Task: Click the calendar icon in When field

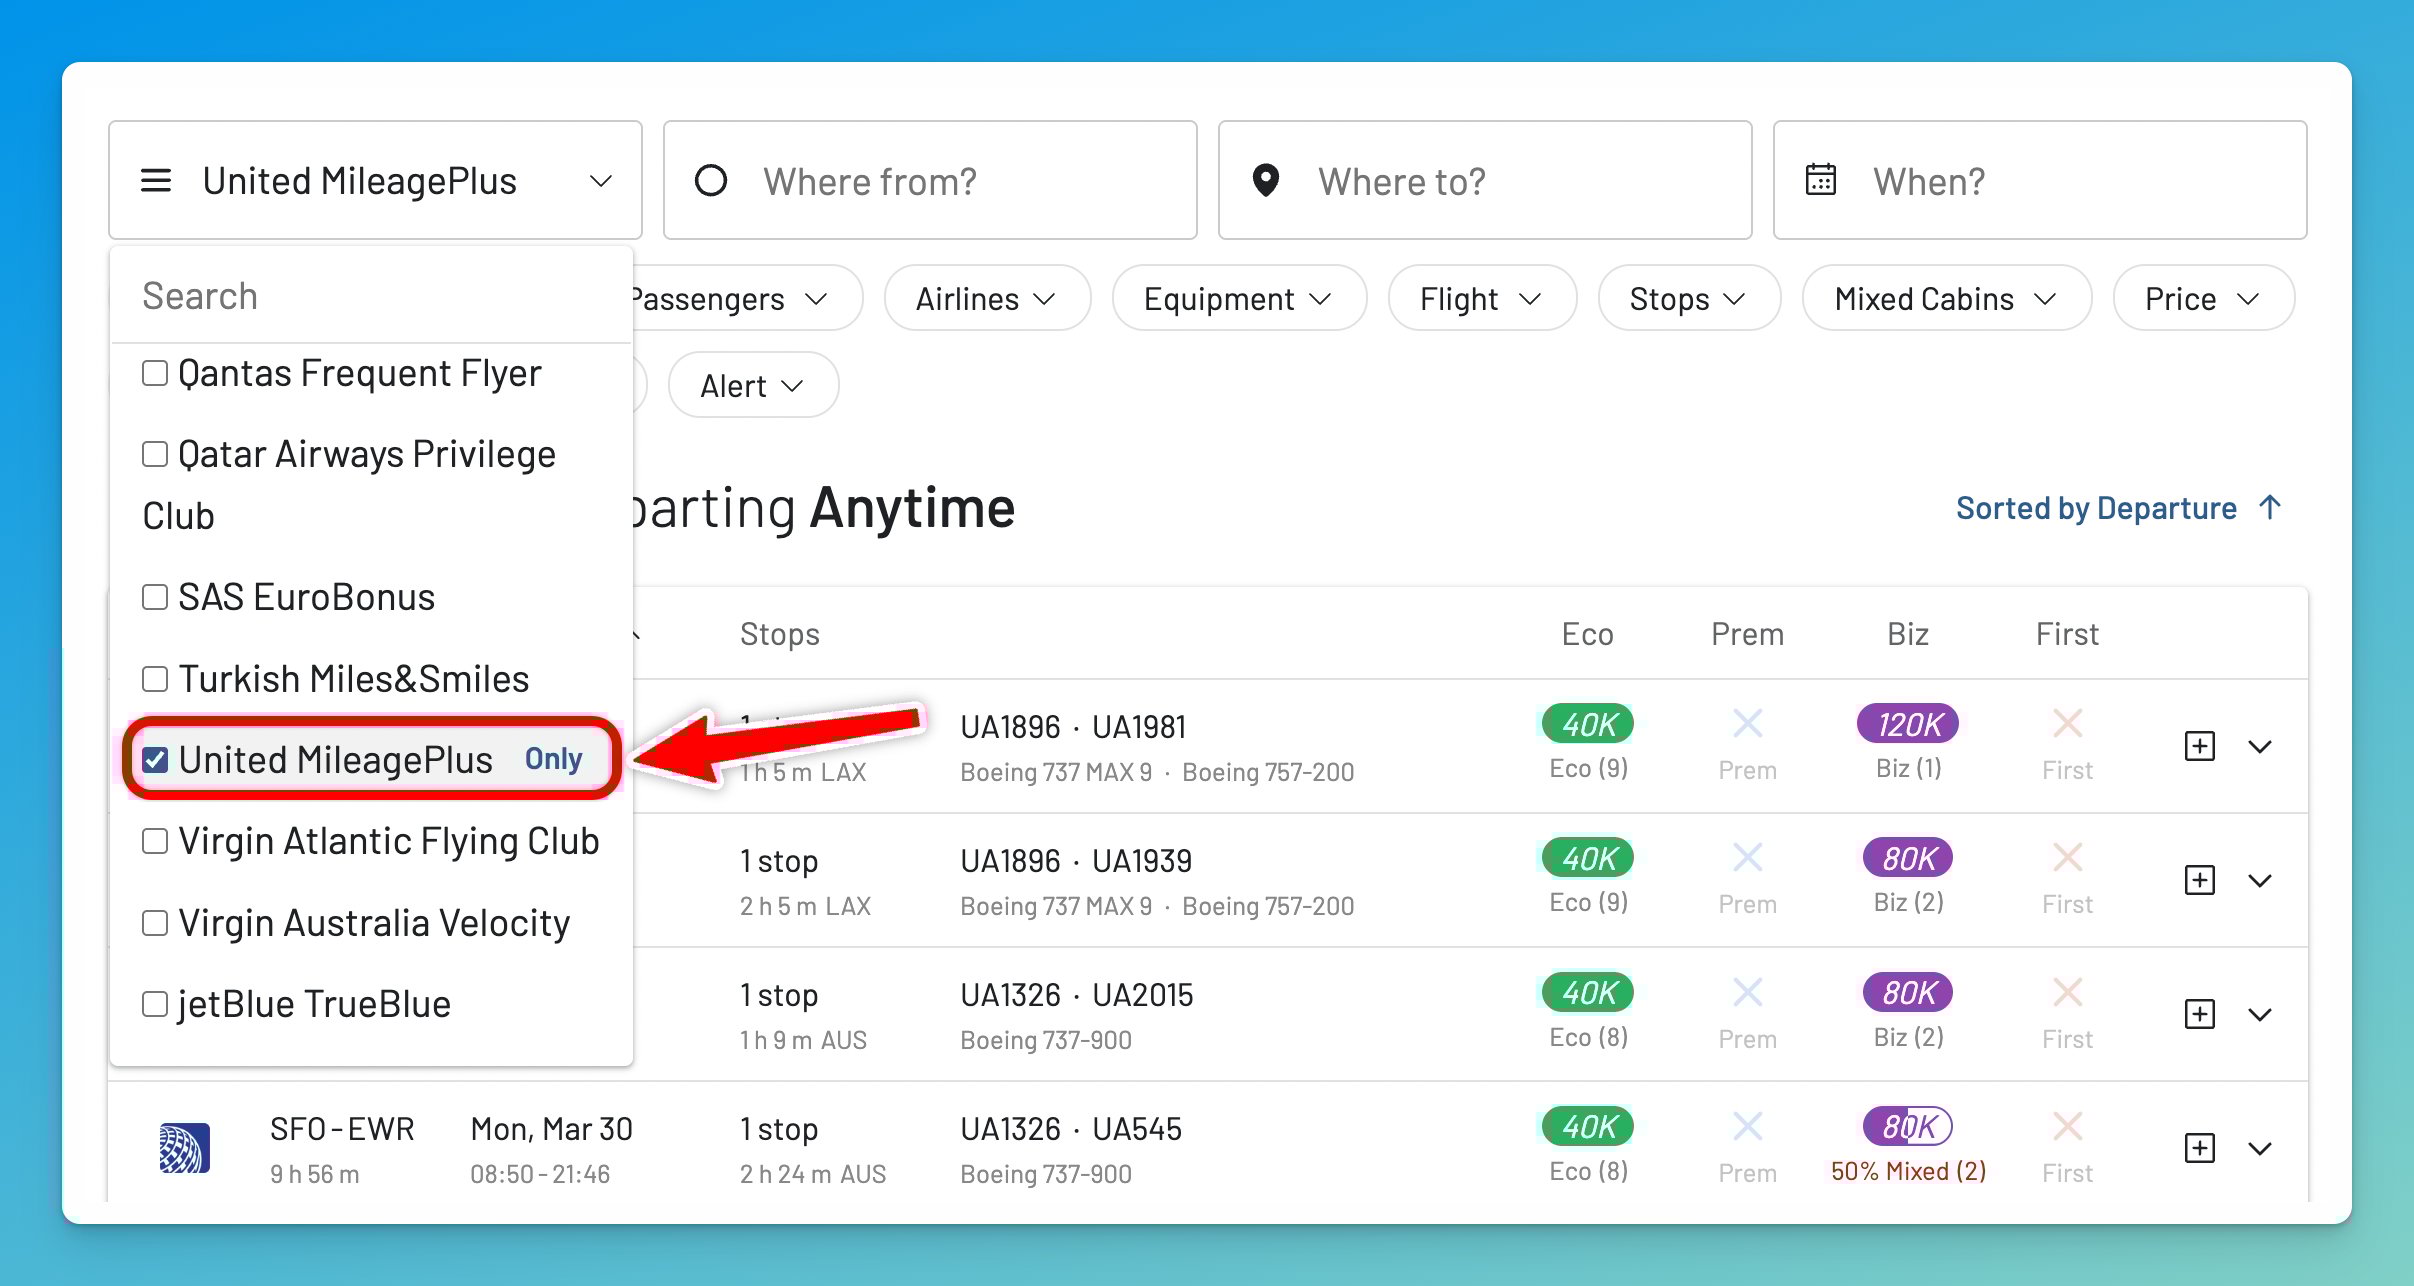Action: (1820, 181)
